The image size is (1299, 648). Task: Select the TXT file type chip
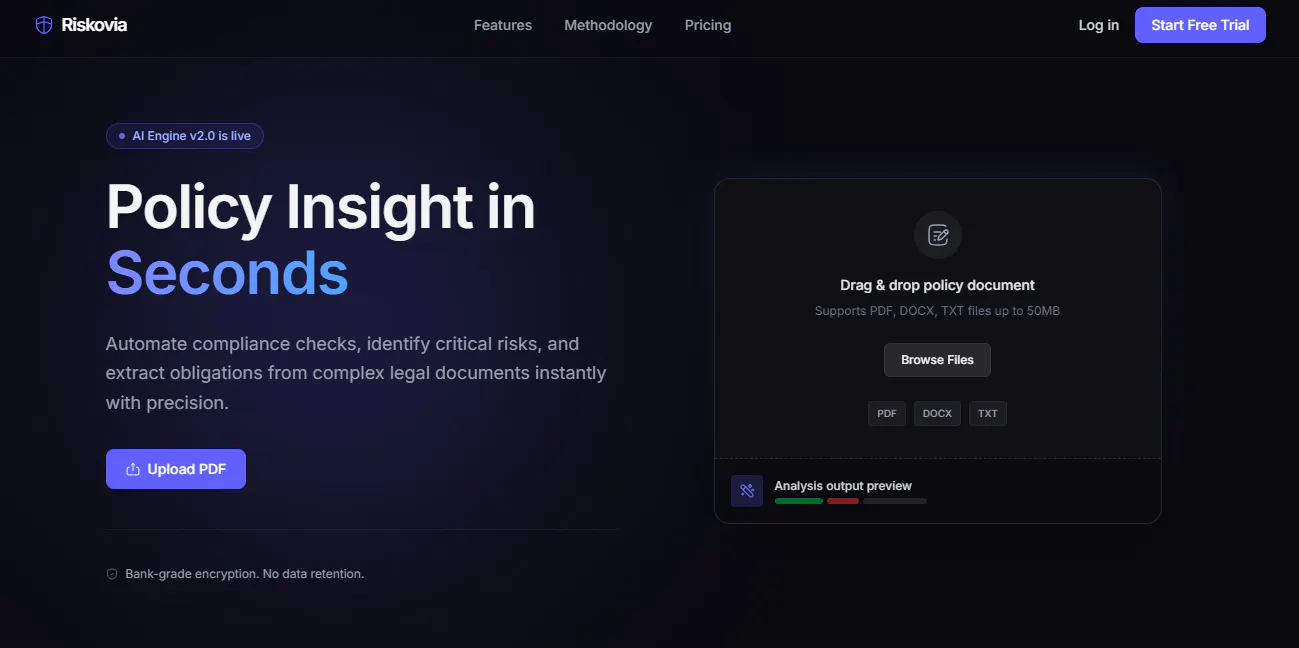click(x=988, y=414)
